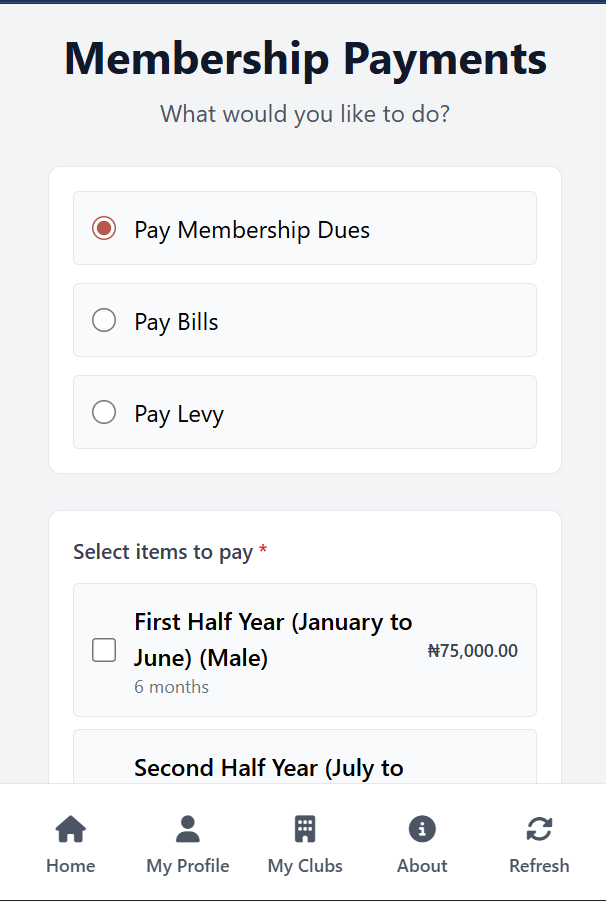Tap the Refresh circular arrows icon

click(539, 829)
